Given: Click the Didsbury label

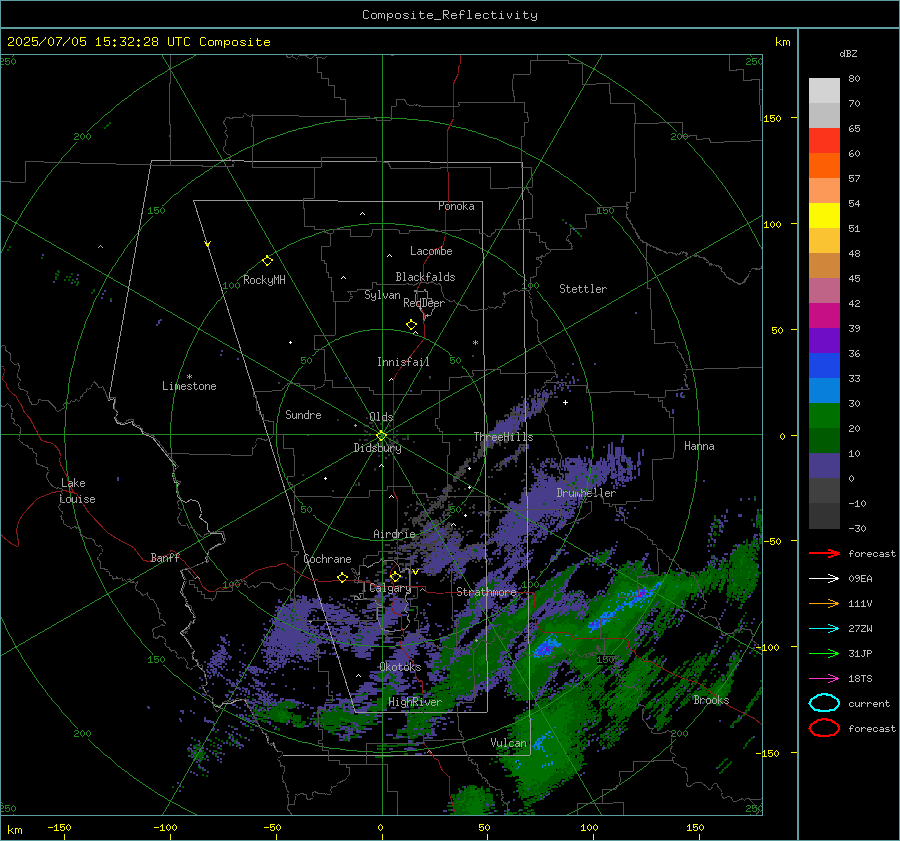Looking at the screenshot, I should [x=377, y=448].
